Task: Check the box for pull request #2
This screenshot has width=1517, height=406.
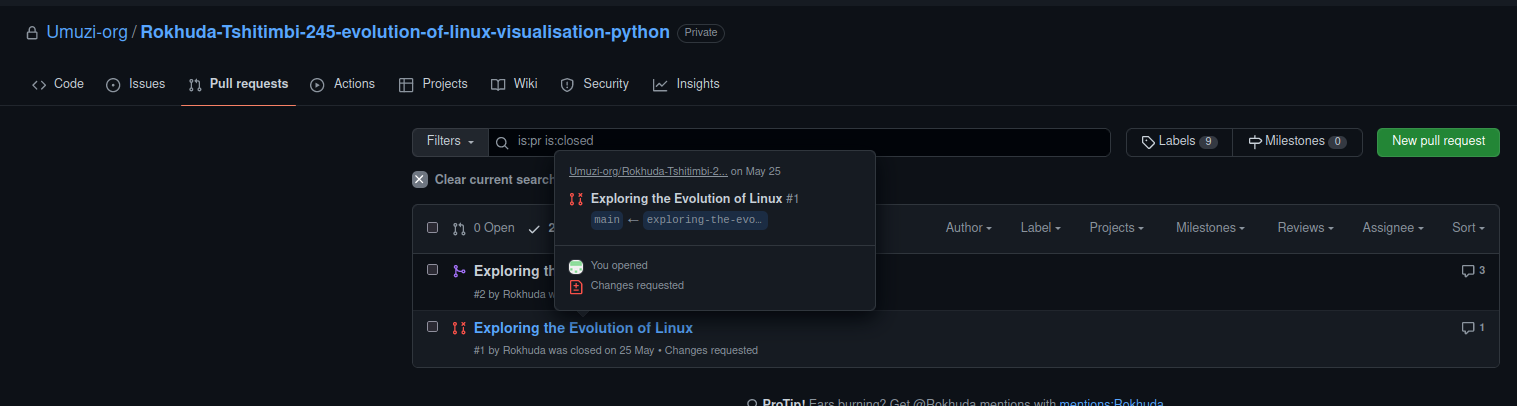Action: [433, 270]
